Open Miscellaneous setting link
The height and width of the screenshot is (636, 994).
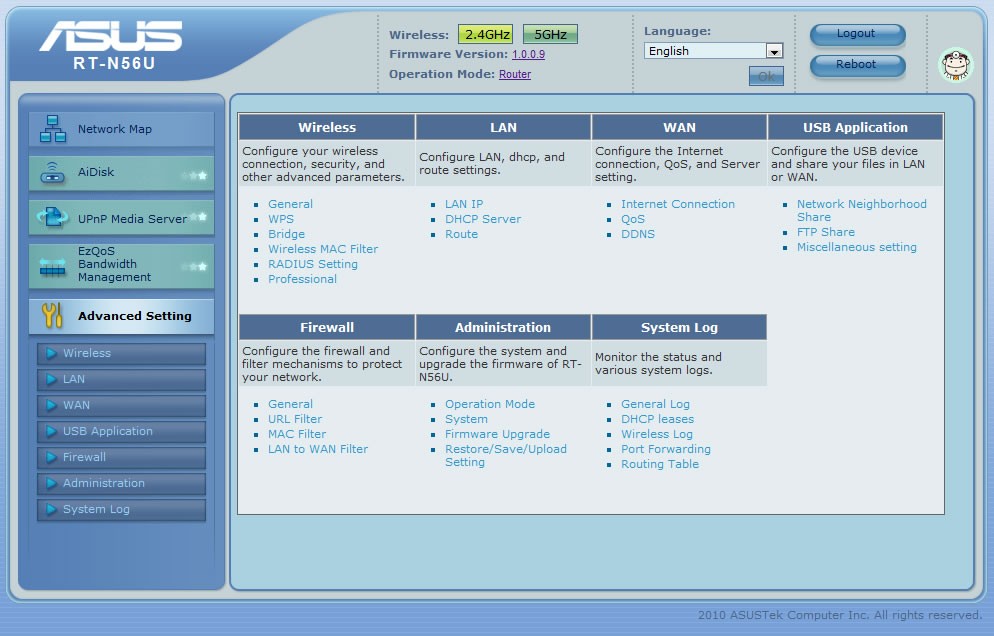[856, 247]
